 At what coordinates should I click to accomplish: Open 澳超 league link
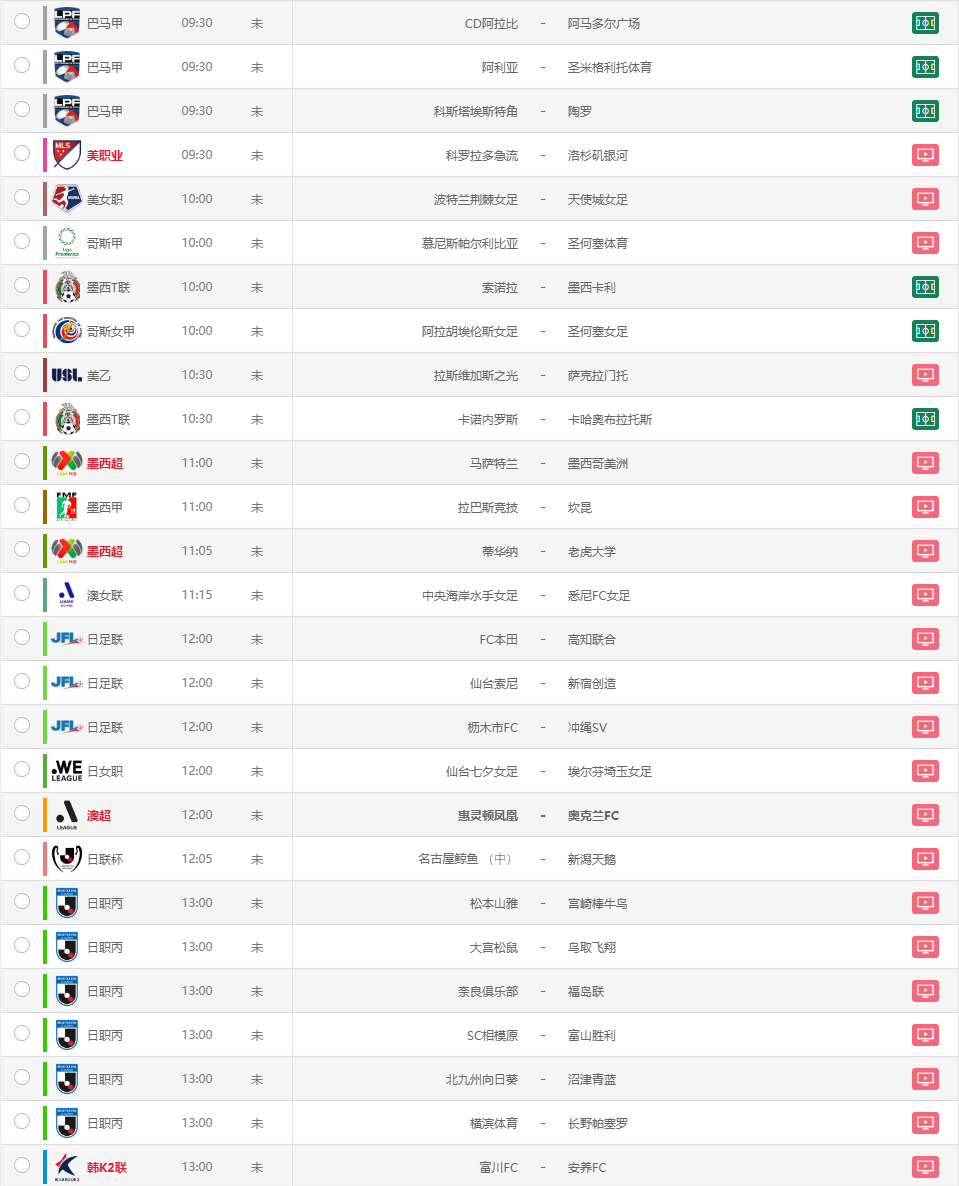coord(98,815)
